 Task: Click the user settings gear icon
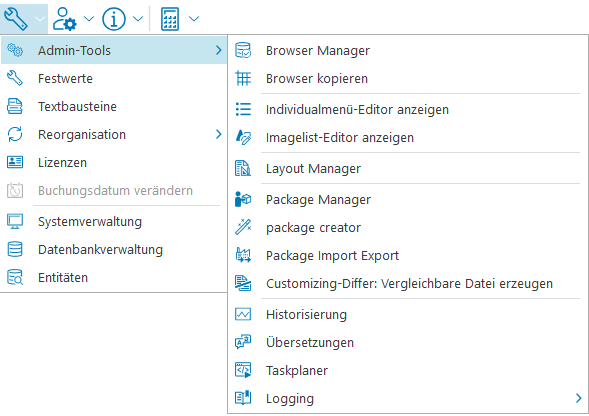[65, 19]
